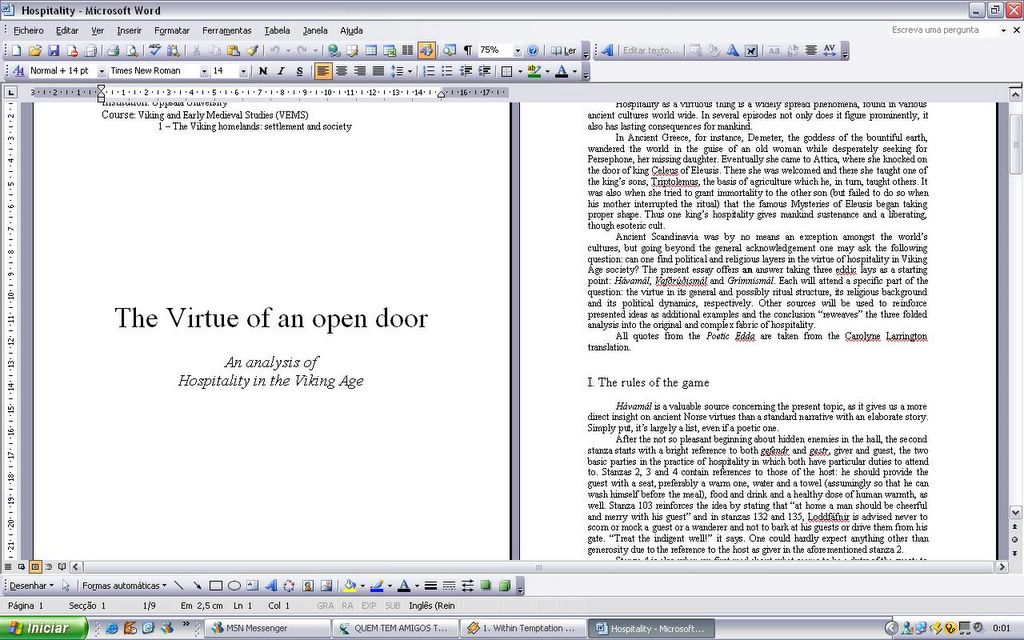Toggle Show/Hide paragraph marks
Viewport: 1024px width, 640px height.
click(x=468, y=50)
